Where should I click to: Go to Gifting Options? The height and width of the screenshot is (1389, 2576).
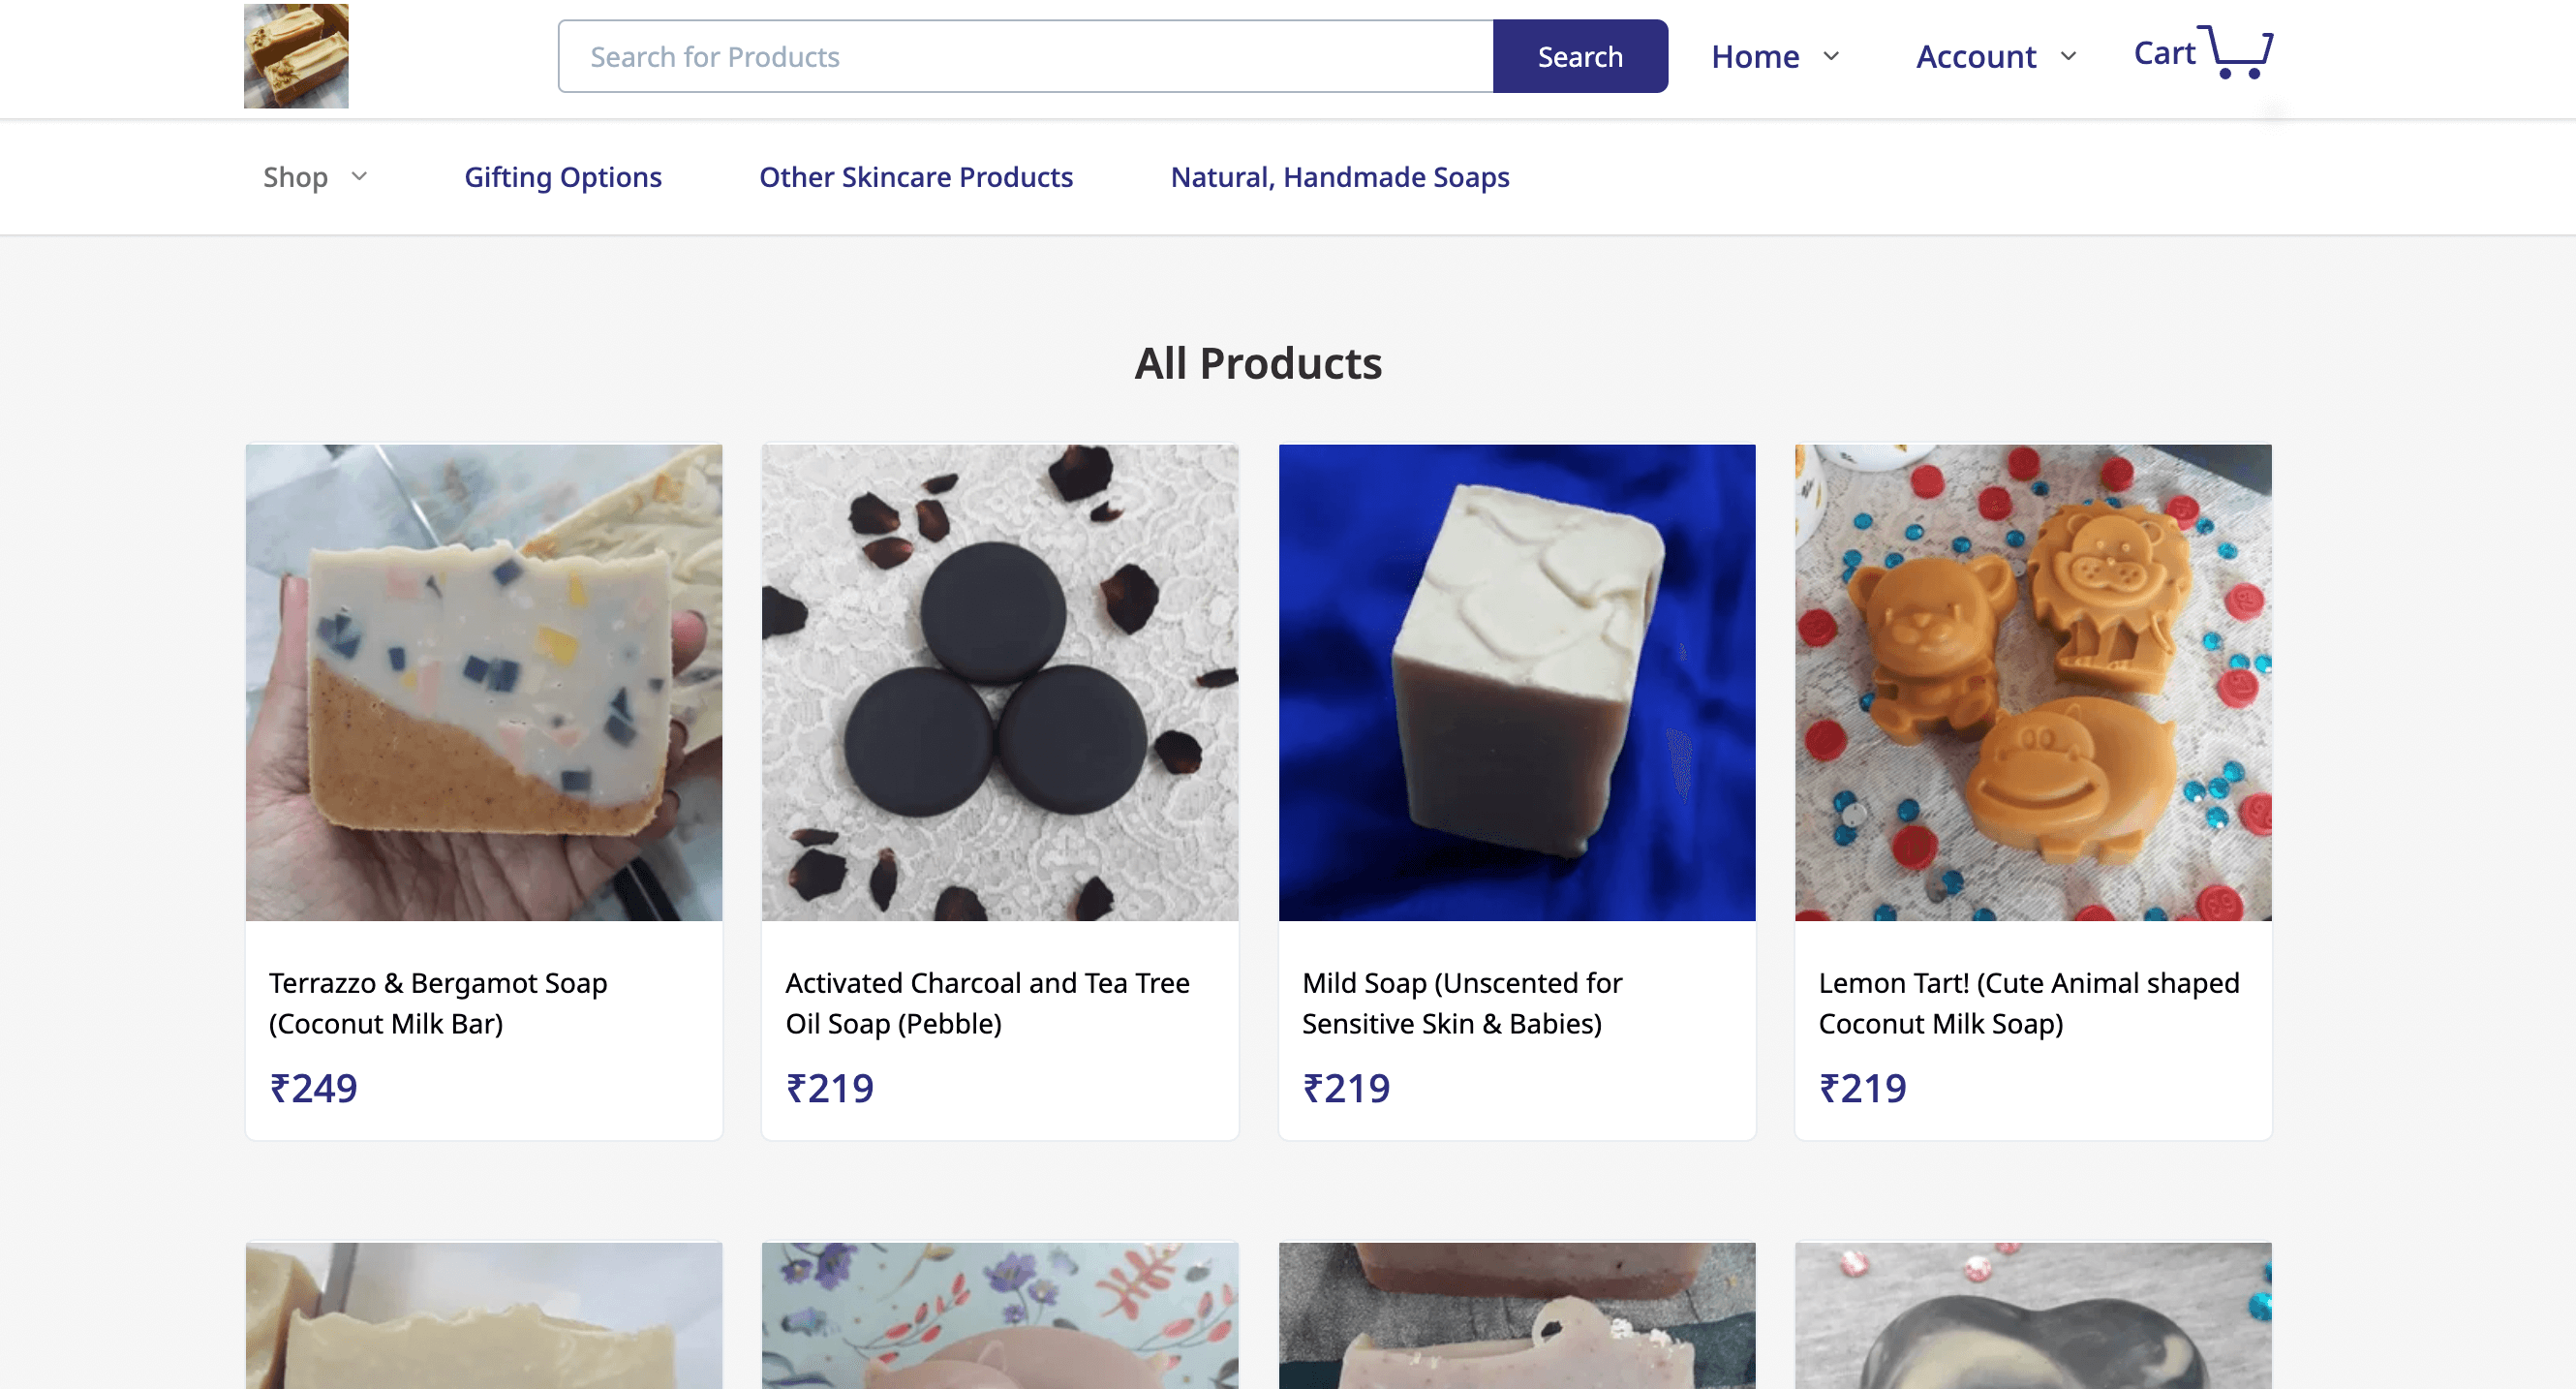(x=562, y=177)
